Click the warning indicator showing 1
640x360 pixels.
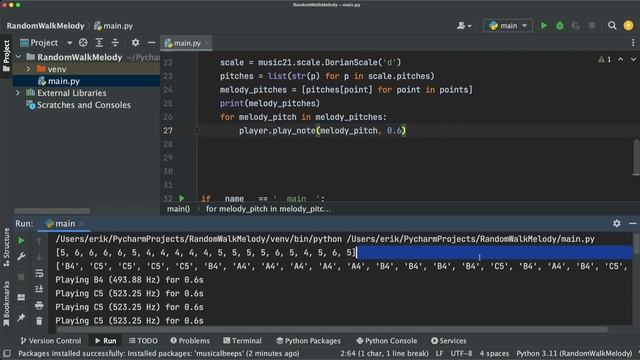pyautogui.click(x=604, y=60)
